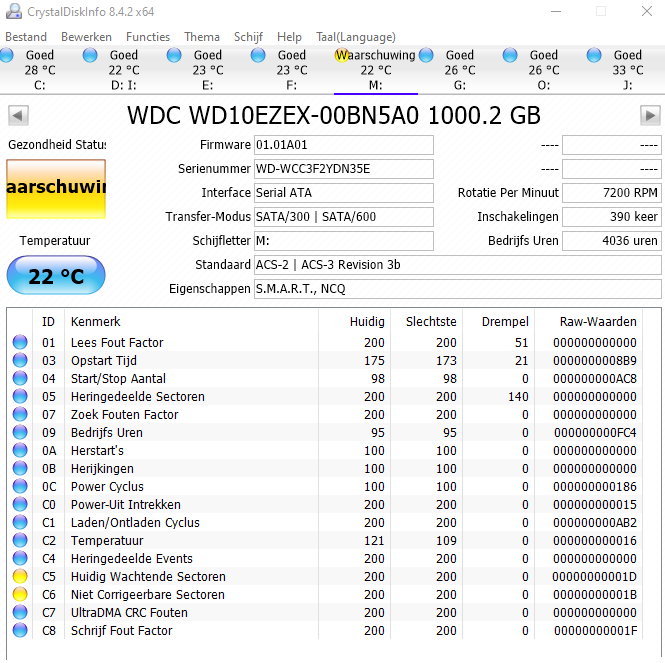Switch to disk D: I: tab
The height and width of the screenshot is (663, 665).
(123, 70)
